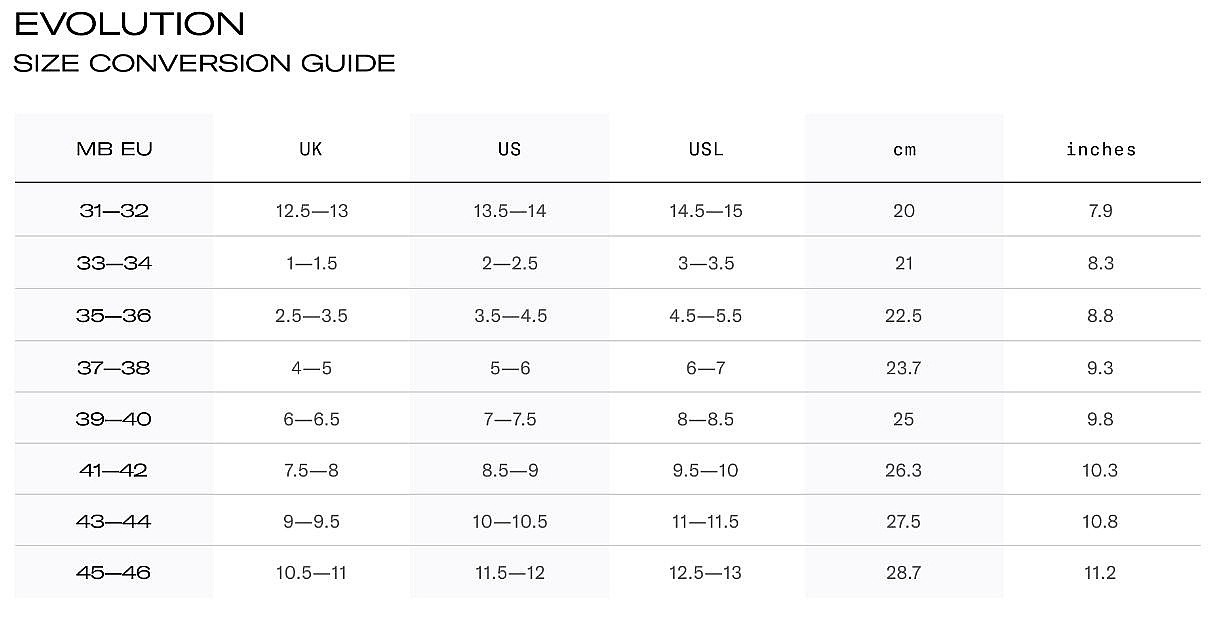Click the 12.5—13 UK size cell
The height and width of the screenshot is (636, 1225).
coord(311,211)
